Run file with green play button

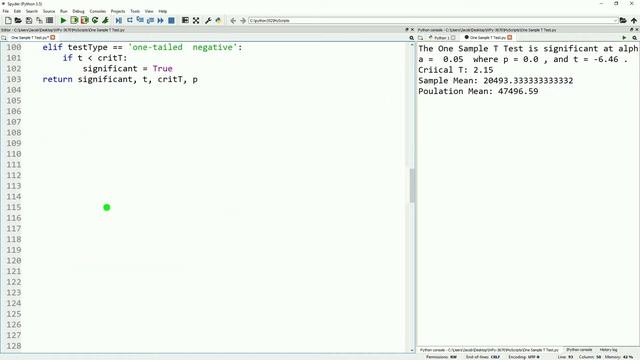point(63,20)
